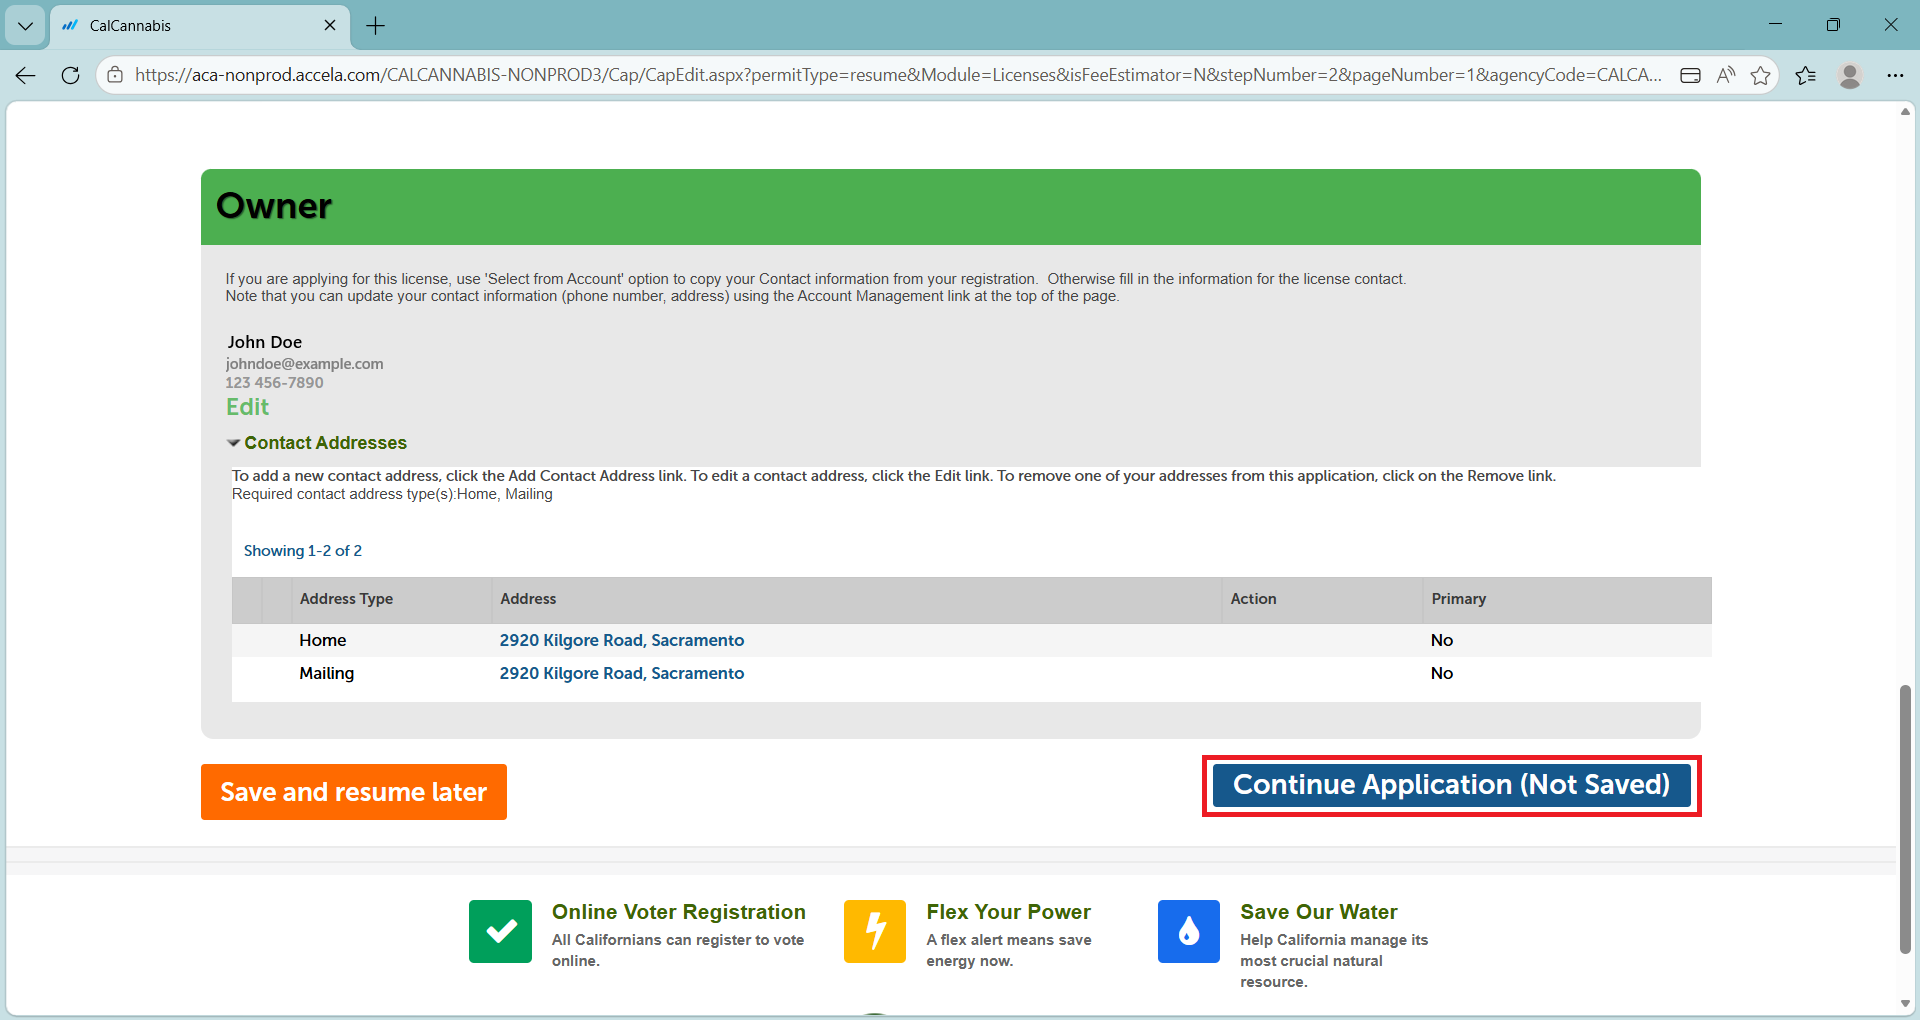
Task: Click the John Doe name text
Action: coord(264,342)
